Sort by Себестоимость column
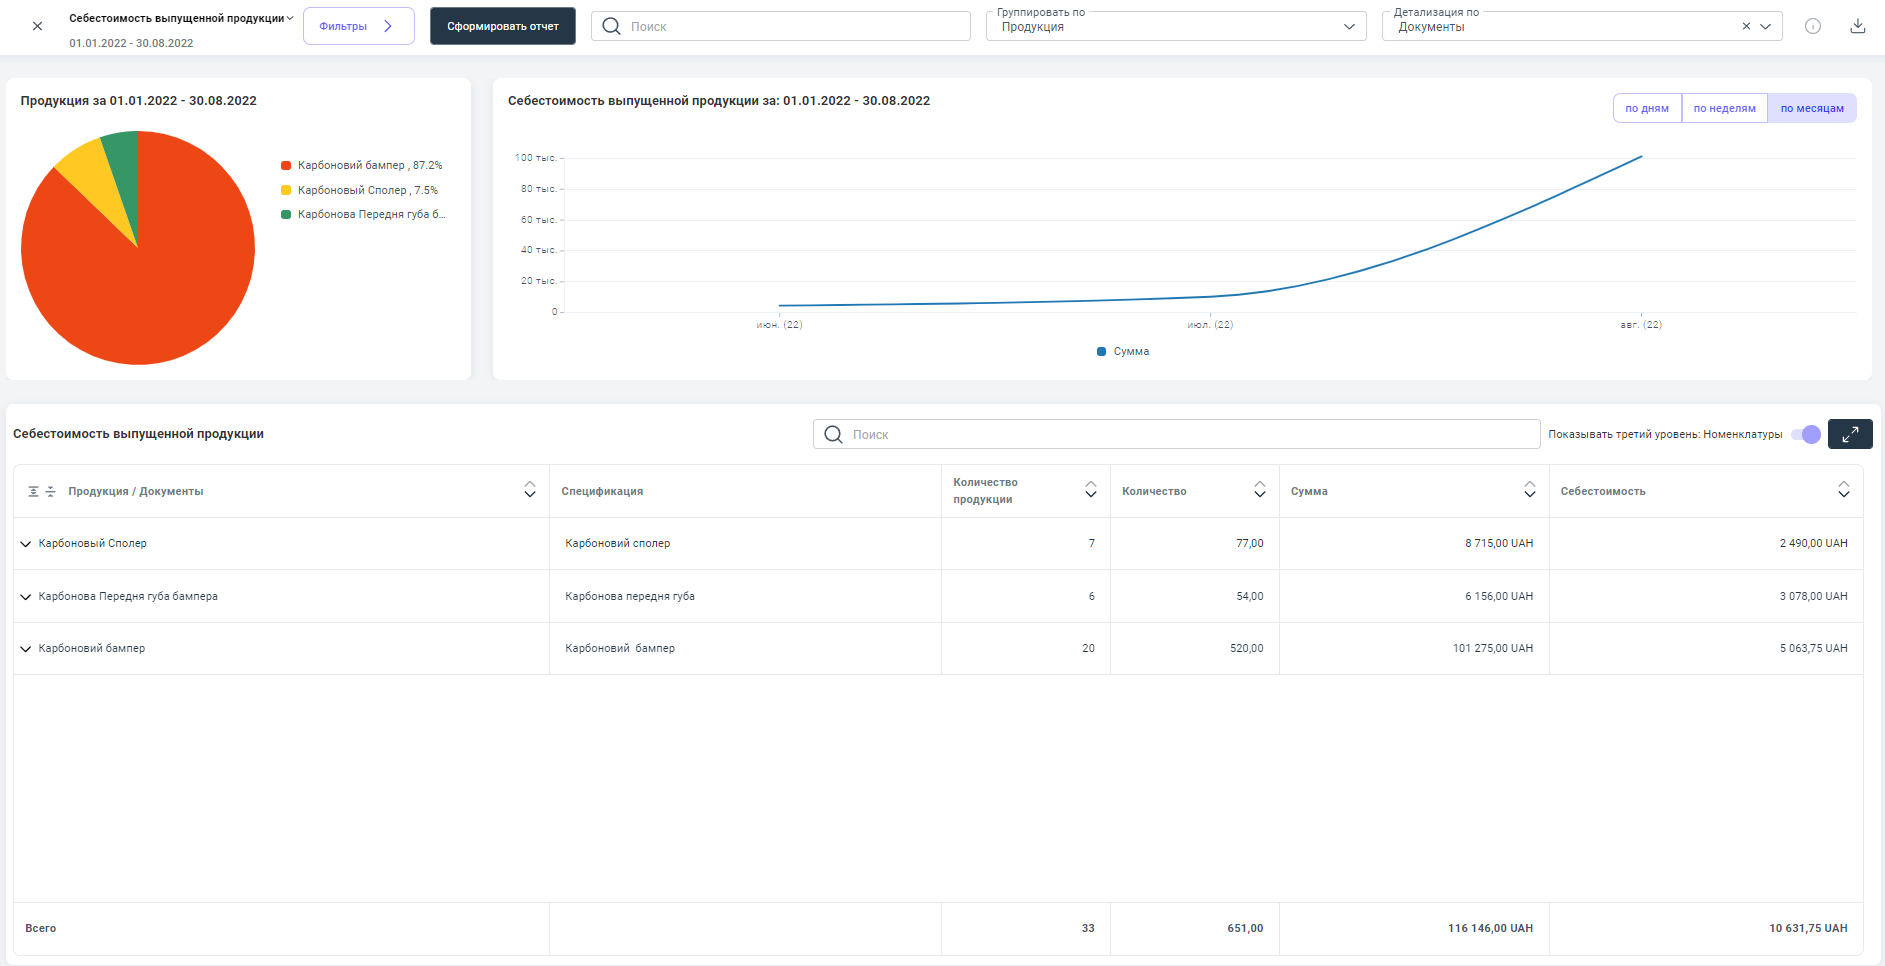Image resolution: width=1885 pixels, height=966 pixels. pos(1843,490)
